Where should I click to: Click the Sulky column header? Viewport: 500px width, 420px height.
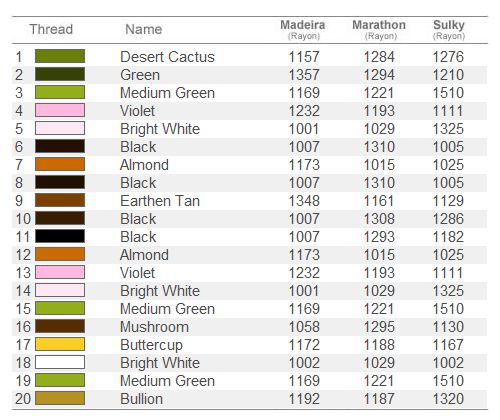(x=449, y=29)
